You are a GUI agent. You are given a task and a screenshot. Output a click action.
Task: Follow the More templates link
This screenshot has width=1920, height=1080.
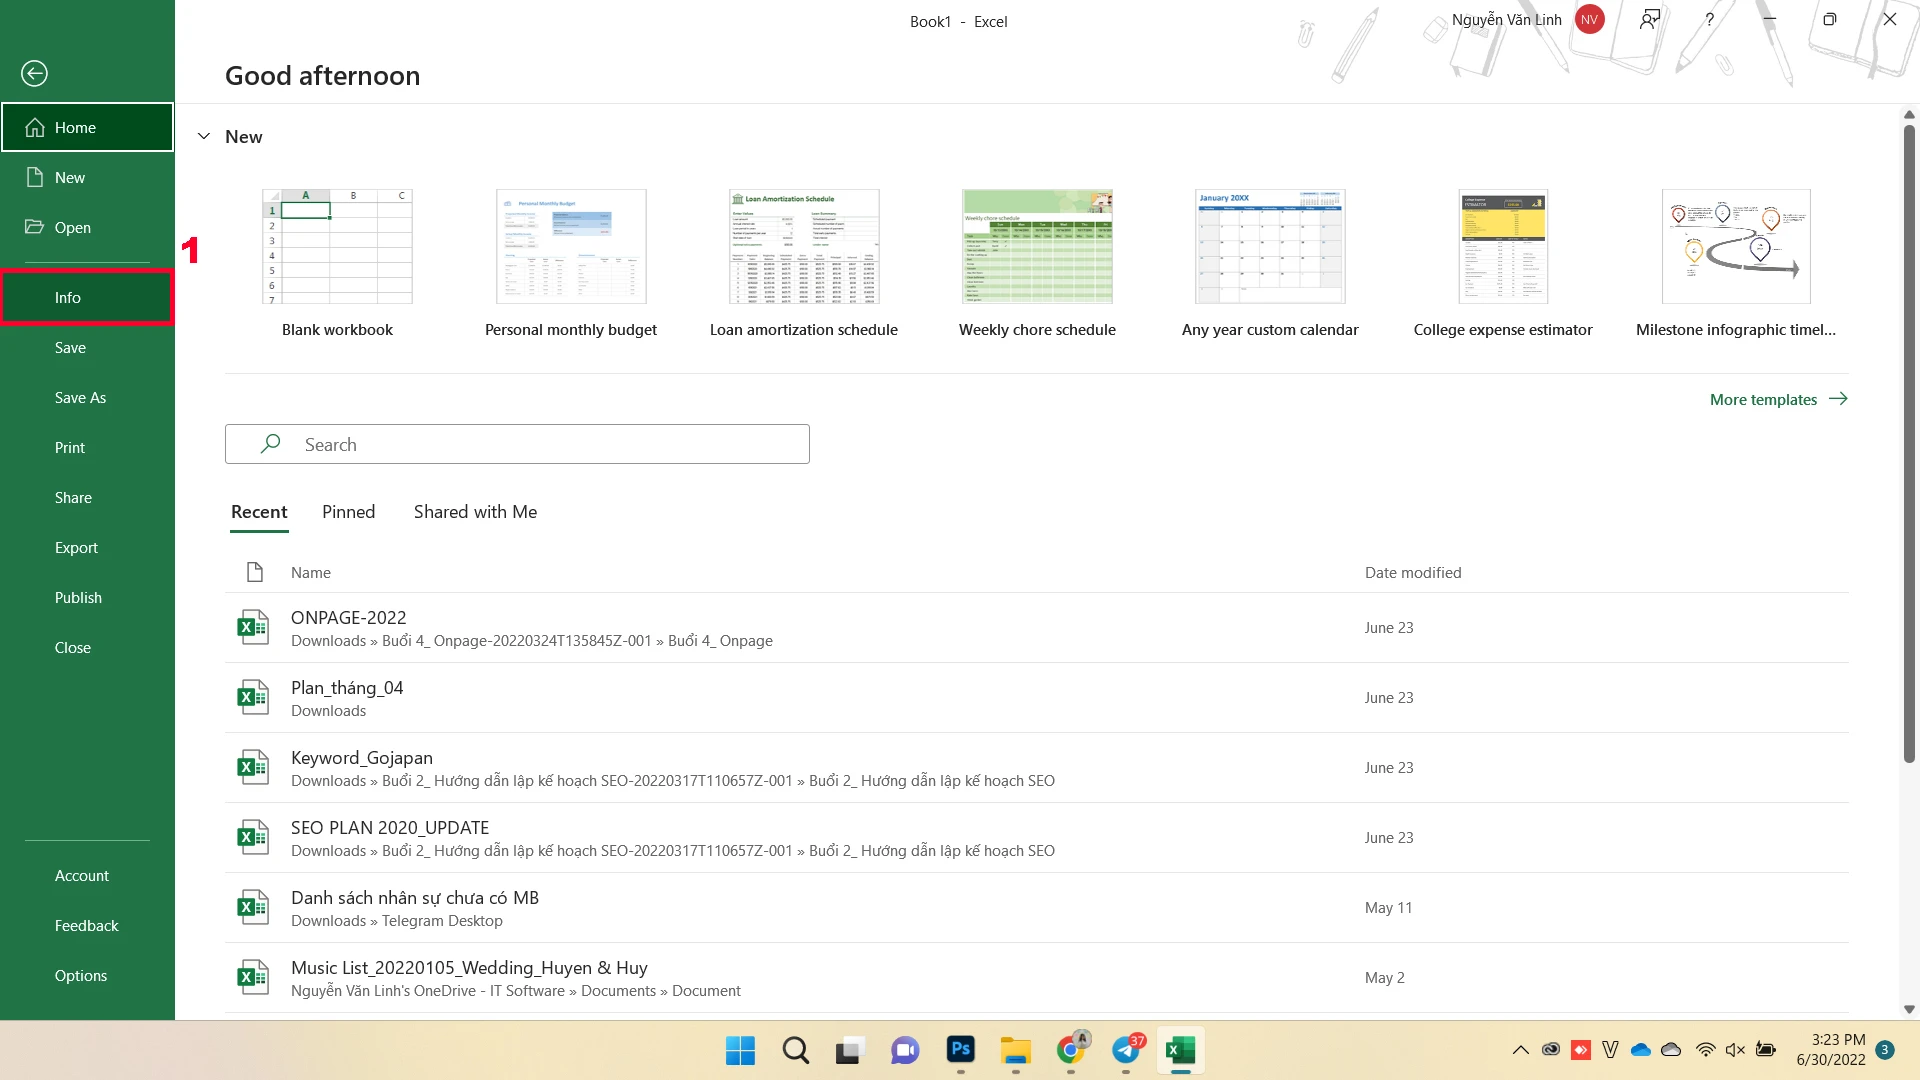(1778, 399)
